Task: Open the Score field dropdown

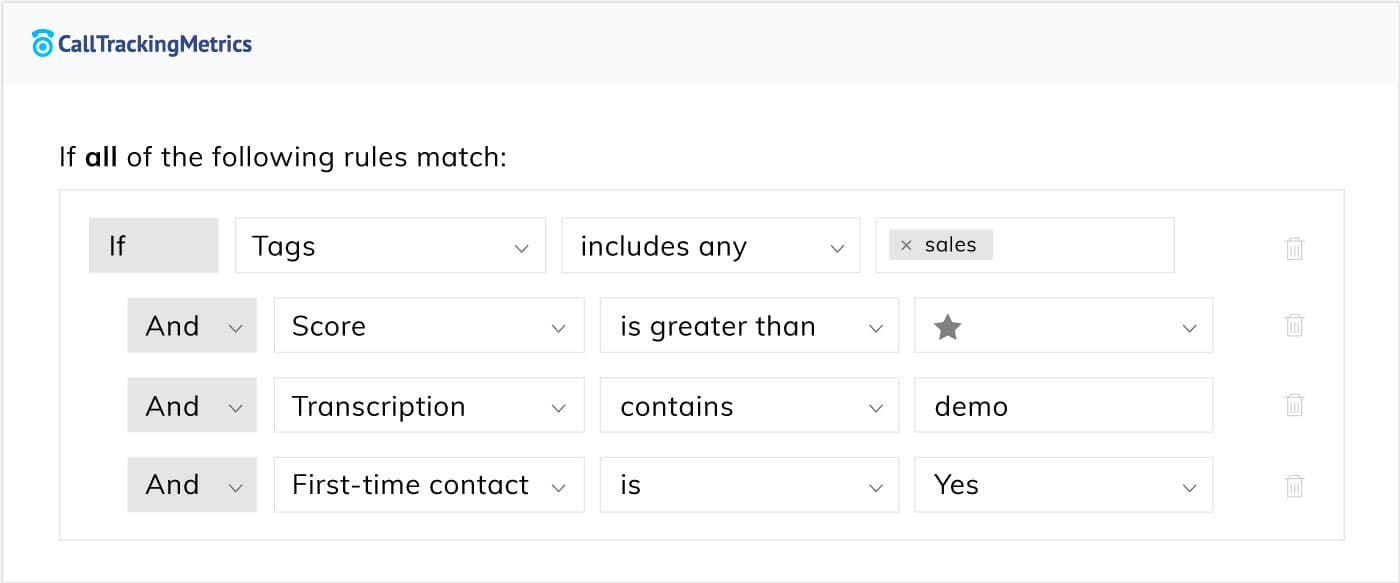Action: click(x=428, y=326)
